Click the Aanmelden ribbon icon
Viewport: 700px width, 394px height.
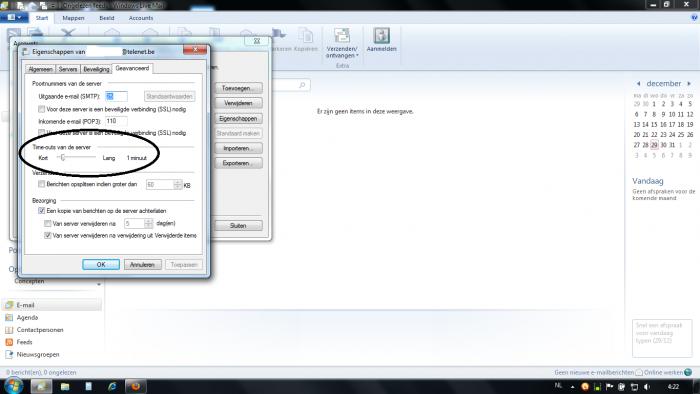[381, 36]
